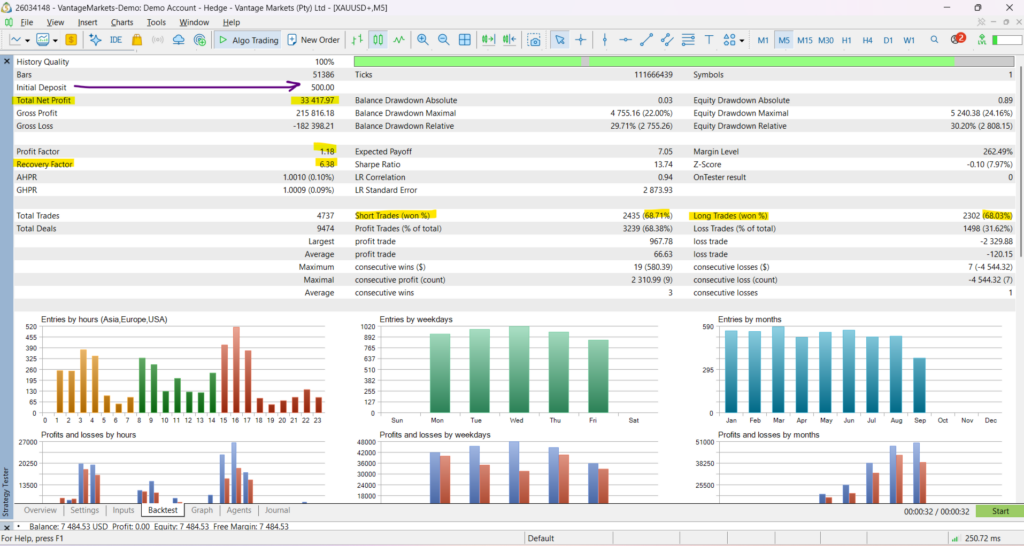The width and height of the screenshot is (1024, 546).
Task: Open the search magnifier icon
Action: [935, 40]
